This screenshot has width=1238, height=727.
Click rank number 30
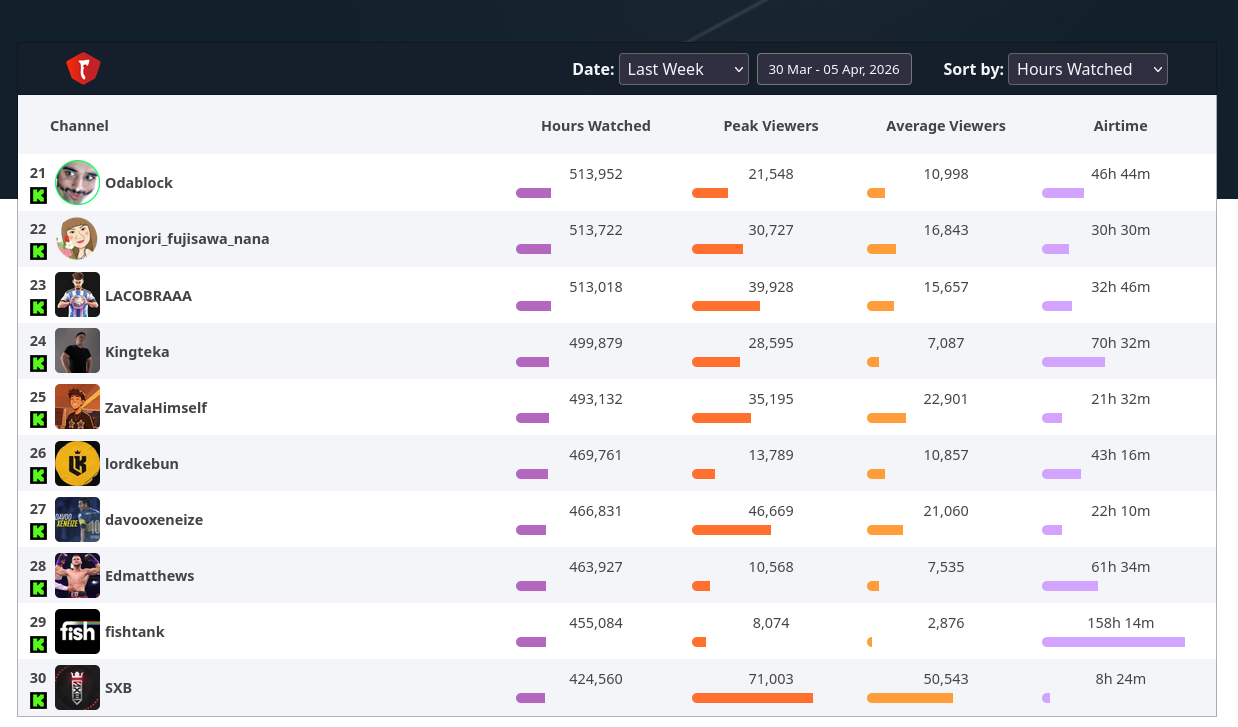(x=38, y=678)
